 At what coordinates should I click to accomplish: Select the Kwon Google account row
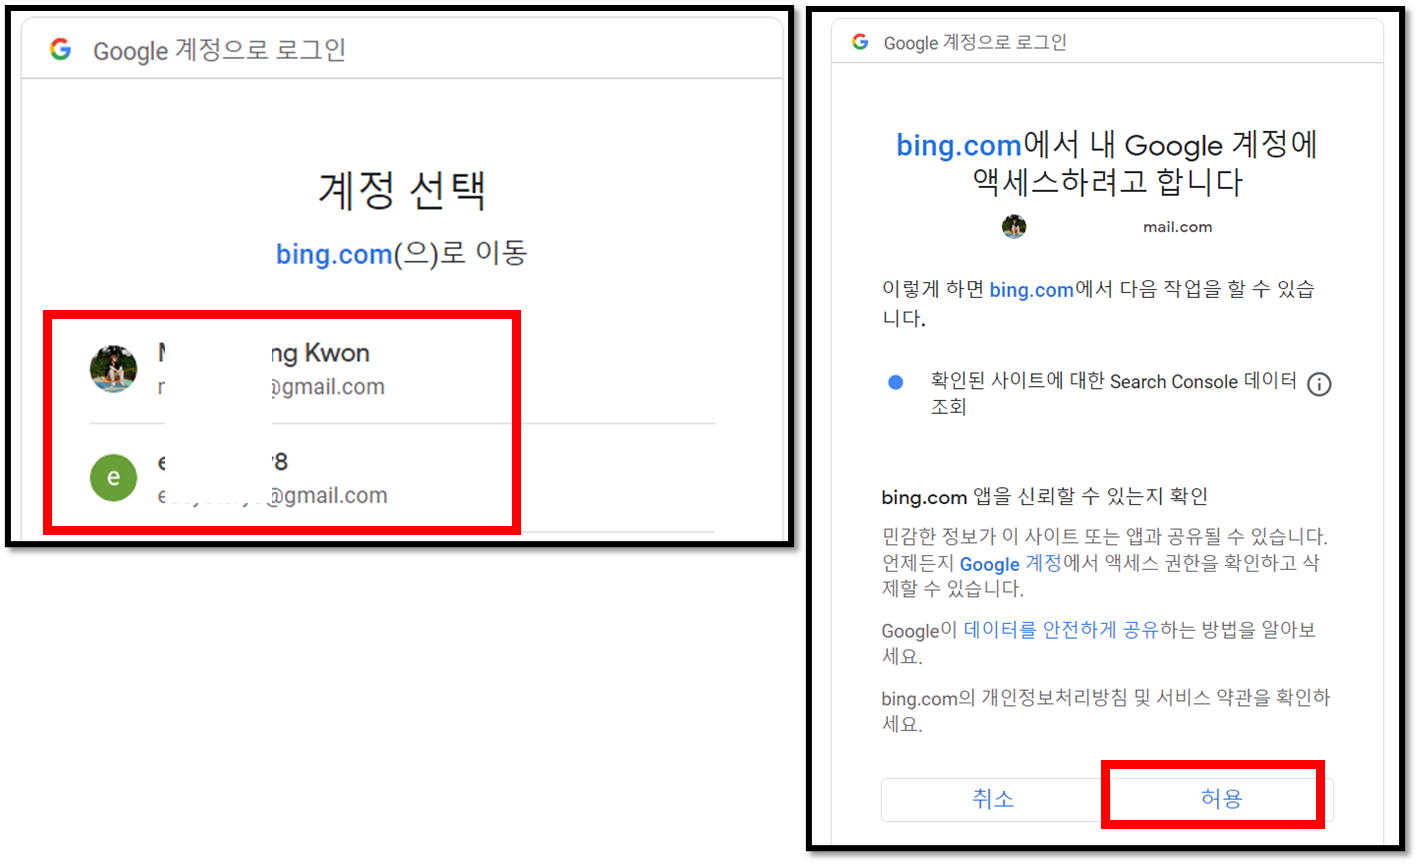click(402, 369)
